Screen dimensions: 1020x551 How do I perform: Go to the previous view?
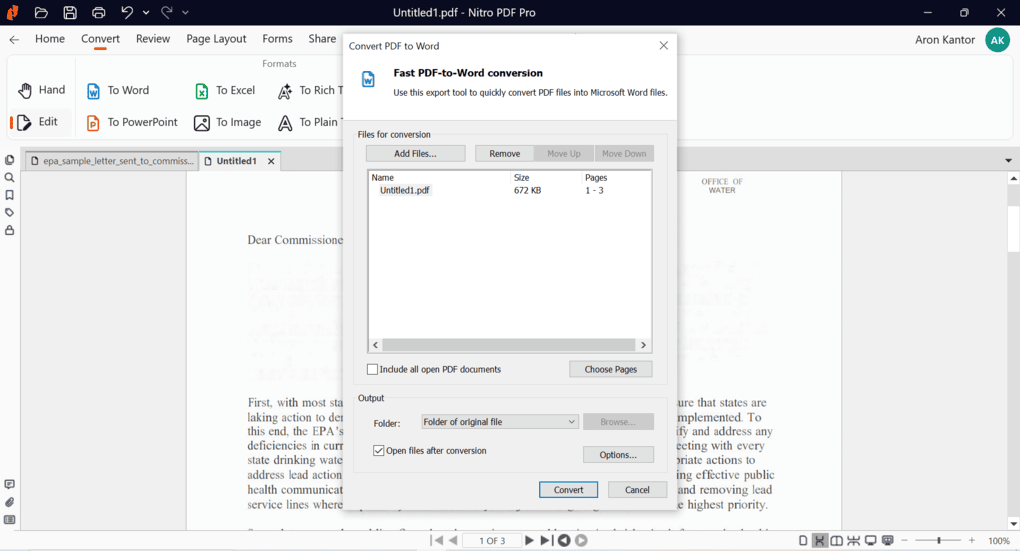click(564, 541)
